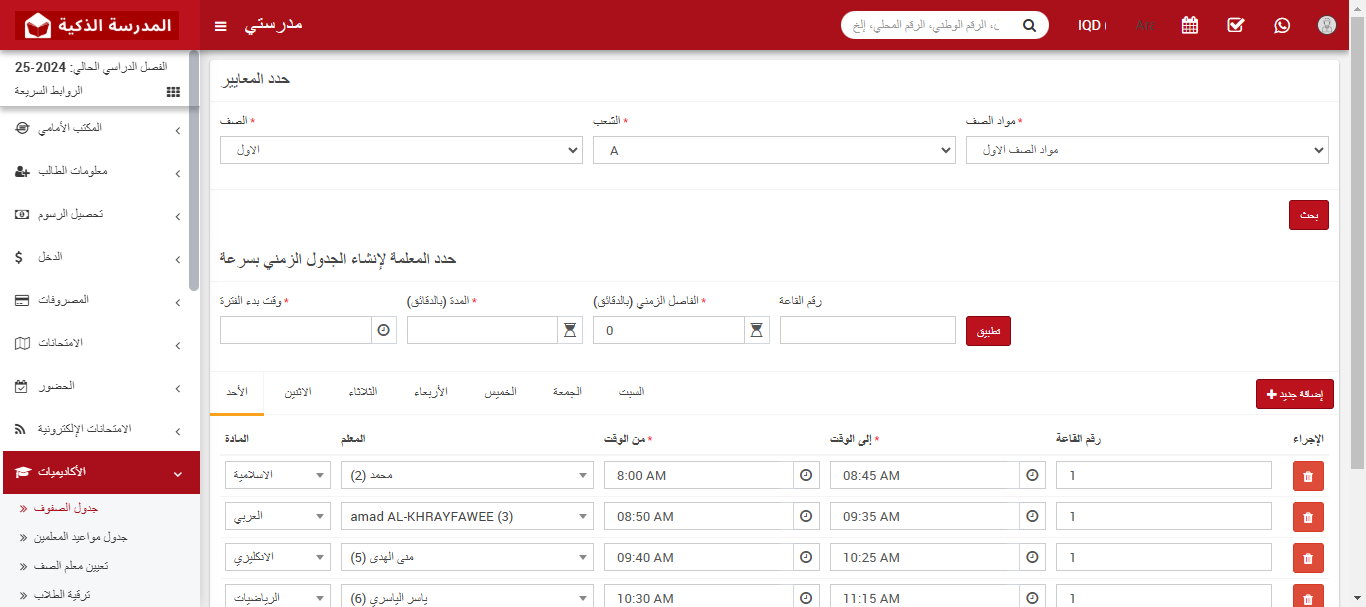Open the calendar icon in the top bar
The image size is (1366, 607).
(x=1189, y=25)
